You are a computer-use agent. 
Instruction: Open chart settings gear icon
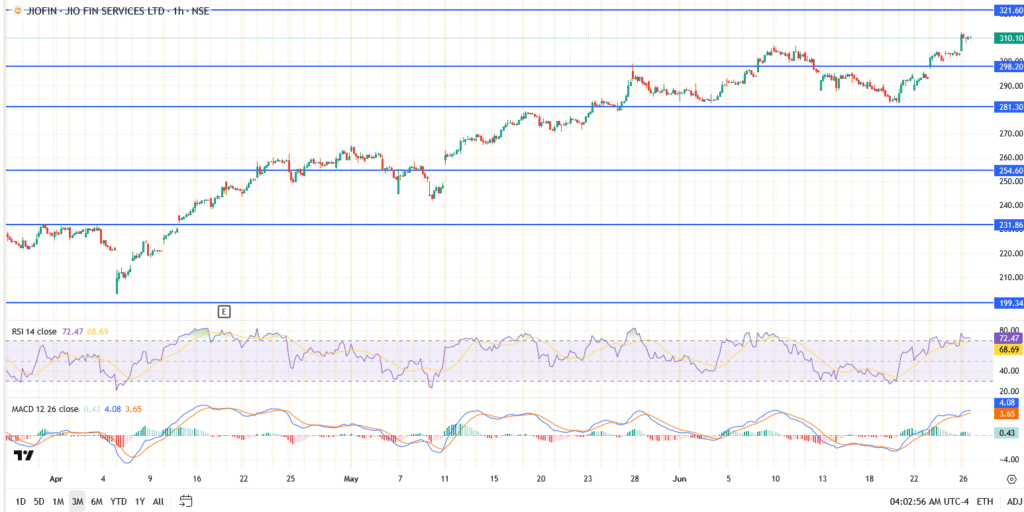point(1012,479)
